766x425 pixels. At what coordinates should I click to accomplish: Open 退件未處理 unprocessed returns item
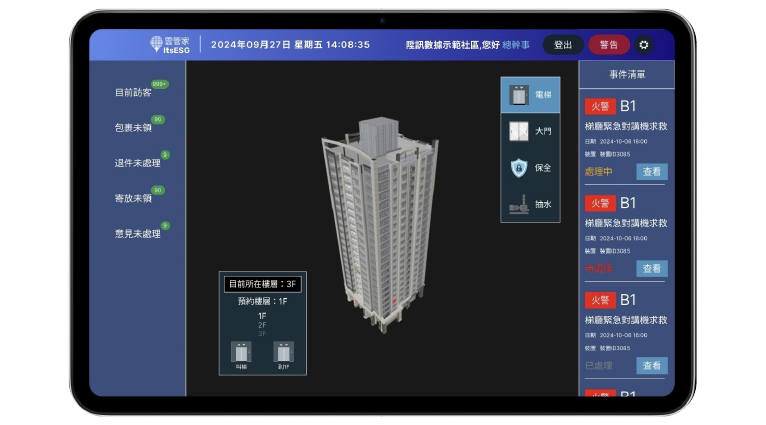point(137,163)
